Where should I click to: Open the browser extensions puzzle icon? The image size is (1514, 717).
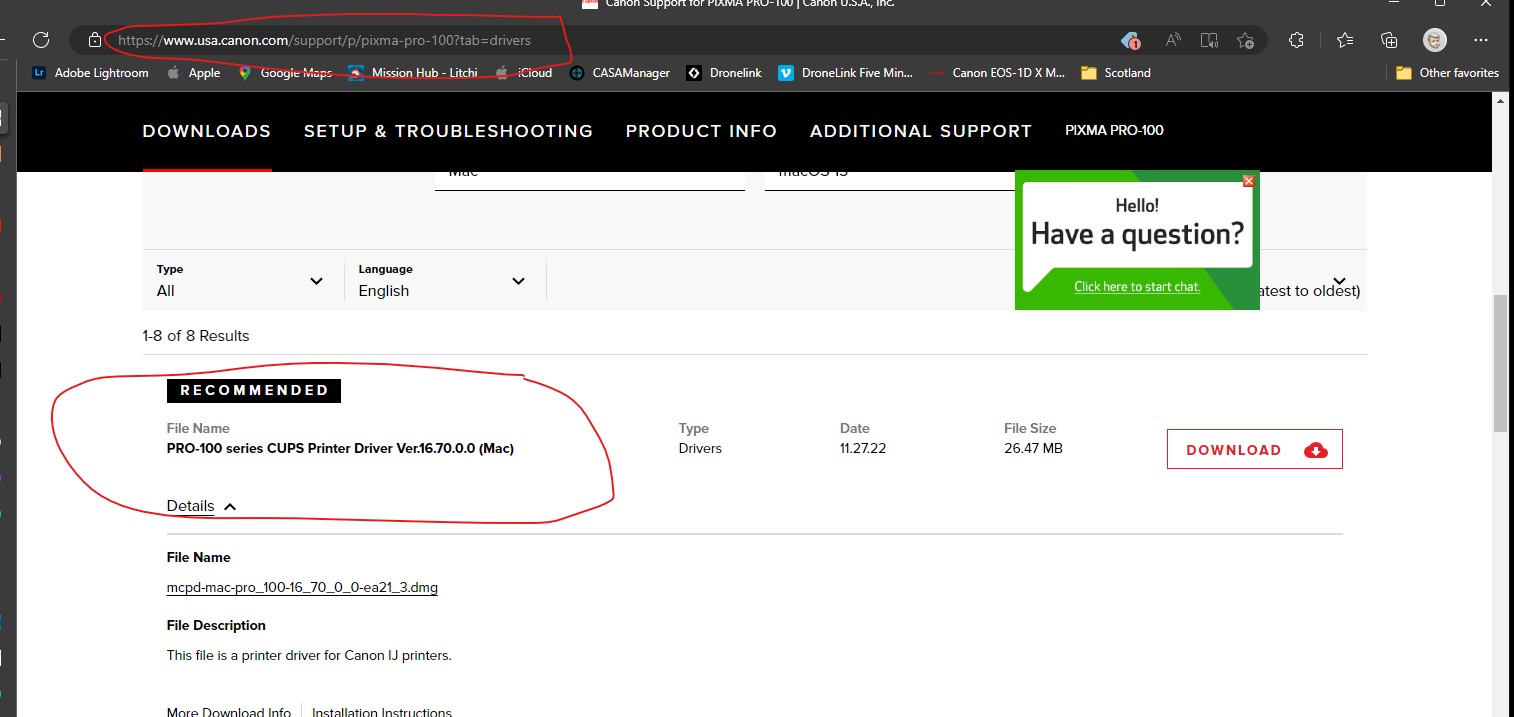click(x=1297, y=40)
